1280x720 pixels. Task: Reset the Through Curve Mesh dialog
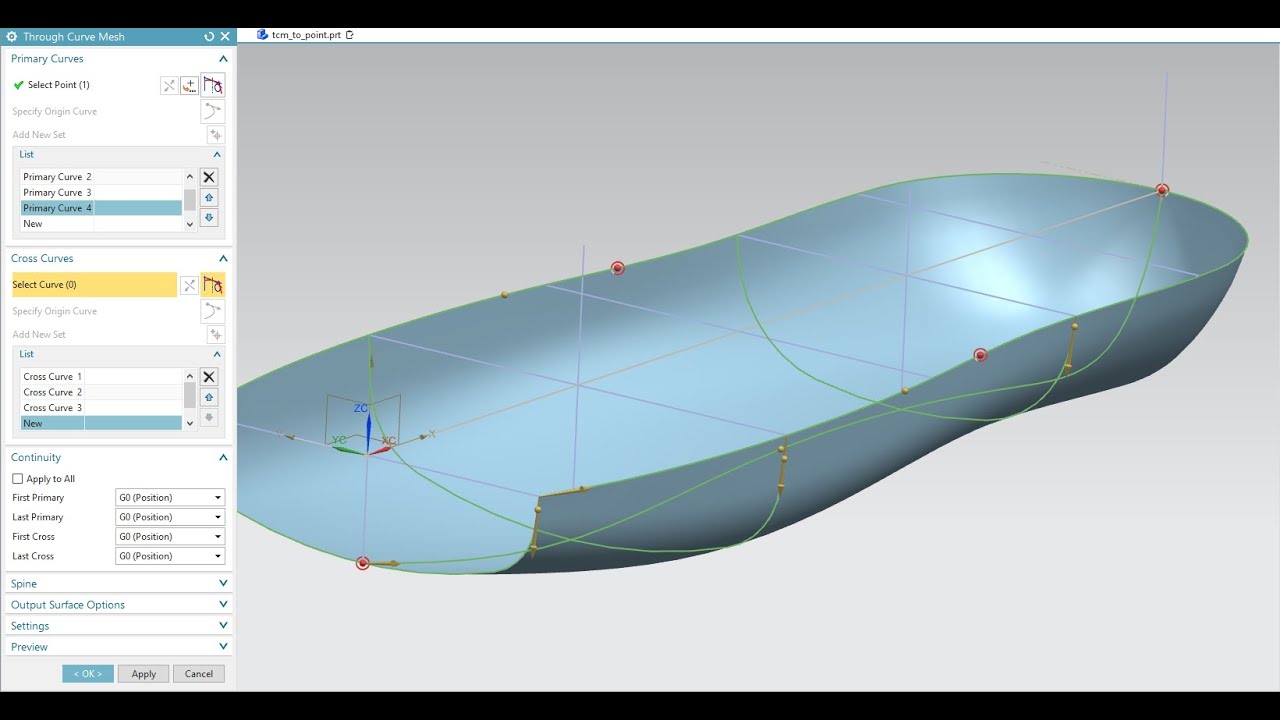(209, 36)
